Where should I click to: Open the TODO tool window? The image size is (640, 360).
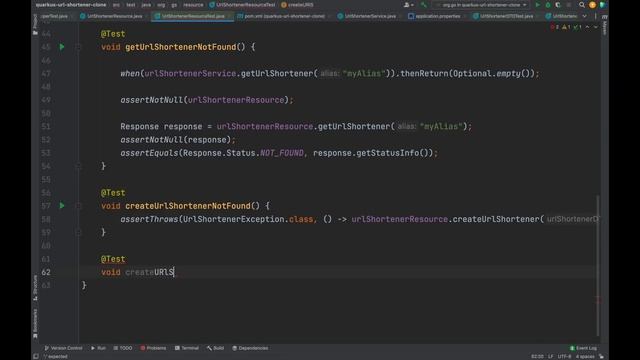pyautogui.click(x=123, y=348)
